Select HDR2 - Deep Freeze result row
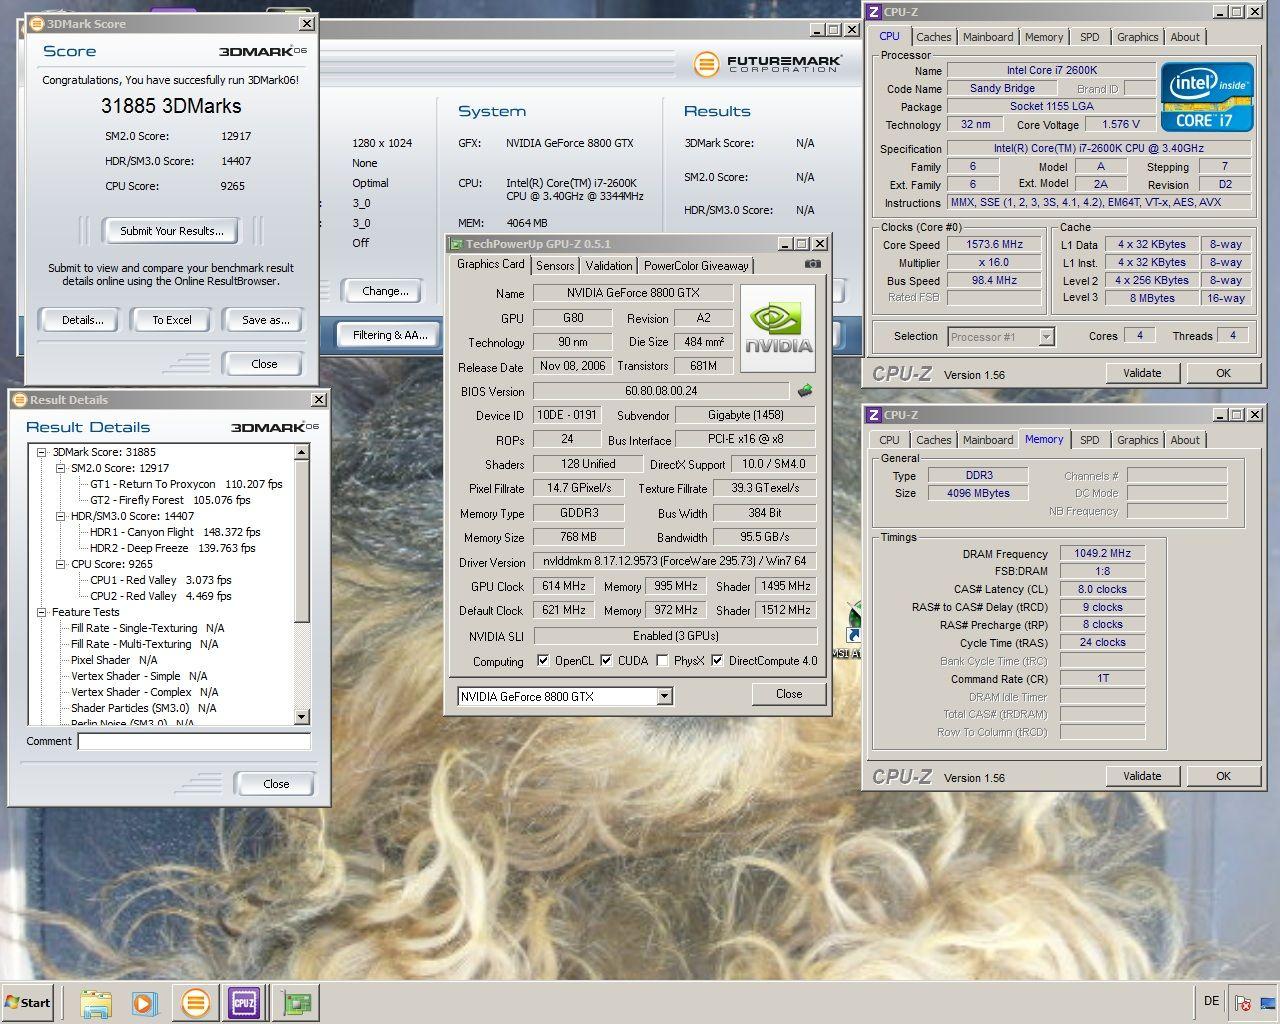Viewport: 1280px width, 1024px height. click(x=172, y=548)
